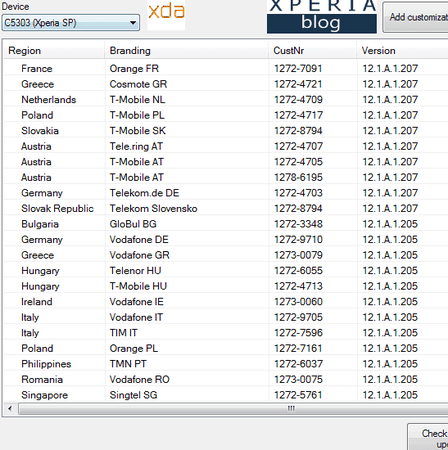Select the Telekom Slovensko row

[x=226, y=208]
